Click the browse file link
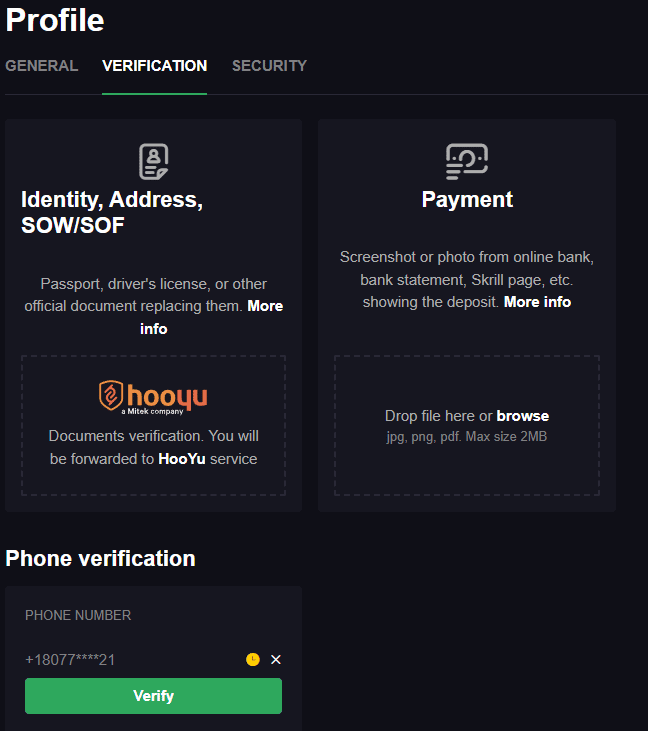 [523, 416]
